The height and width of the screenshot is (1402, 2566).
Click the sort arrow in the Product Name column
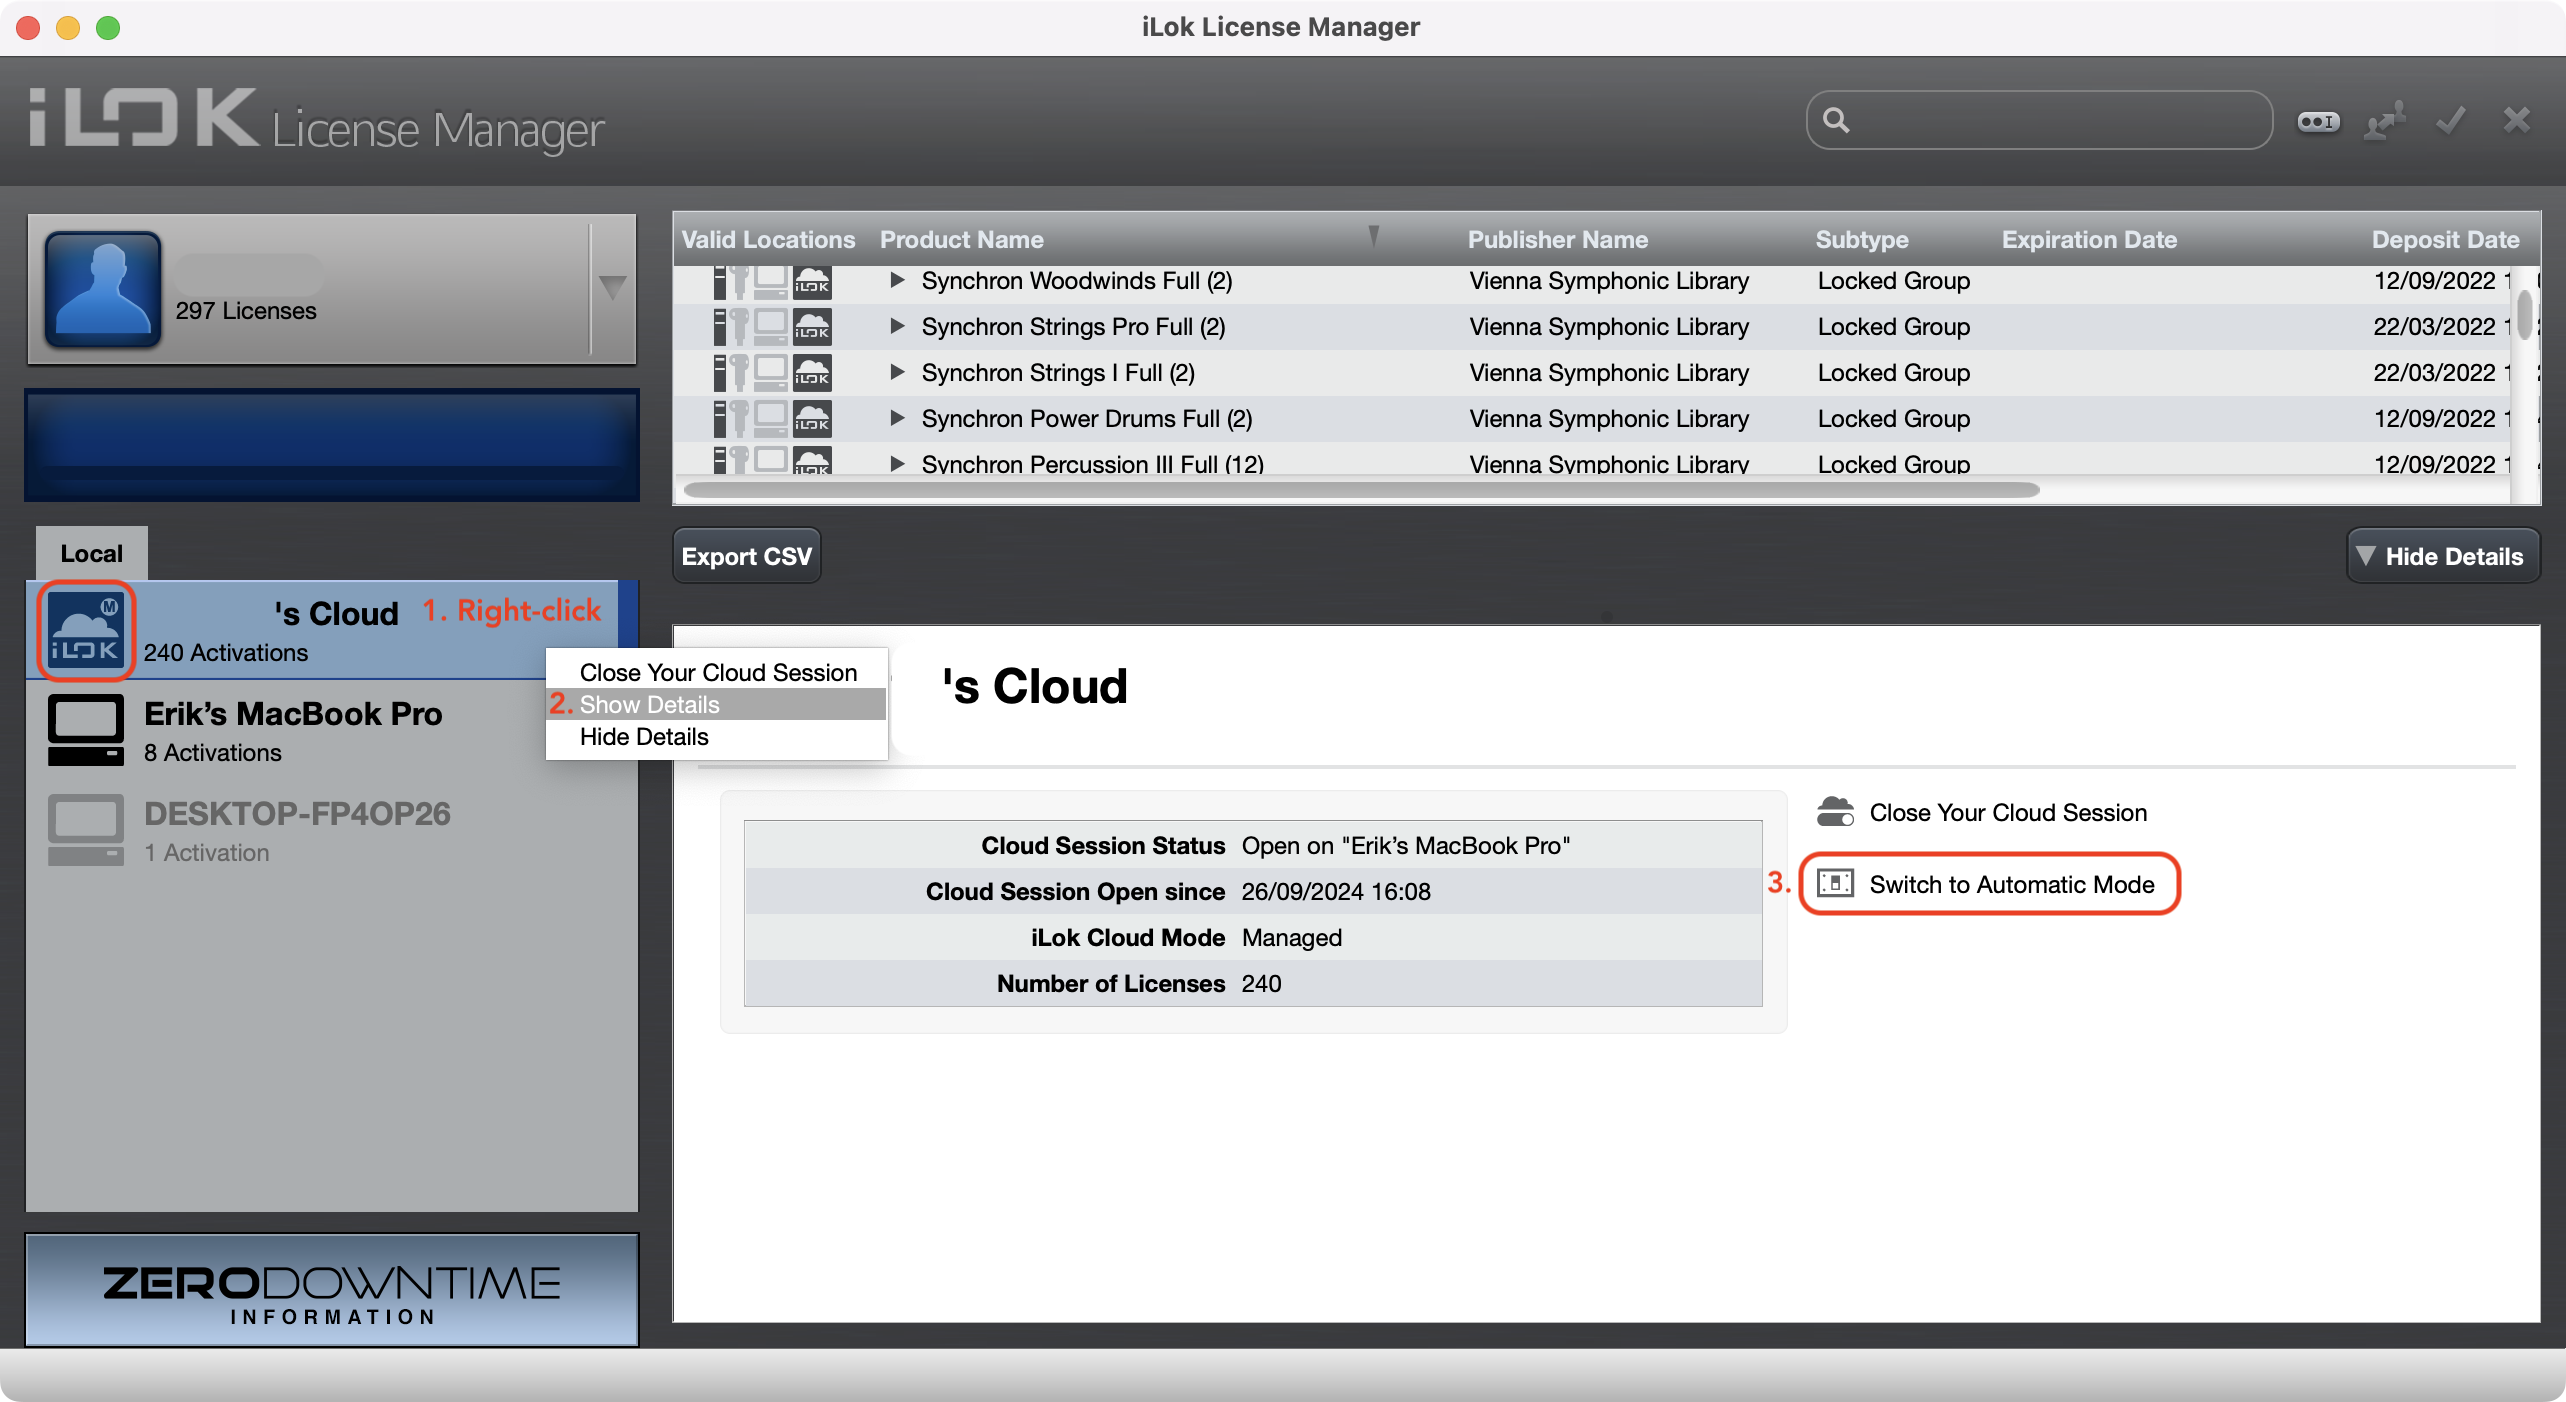click(1374, 236)
